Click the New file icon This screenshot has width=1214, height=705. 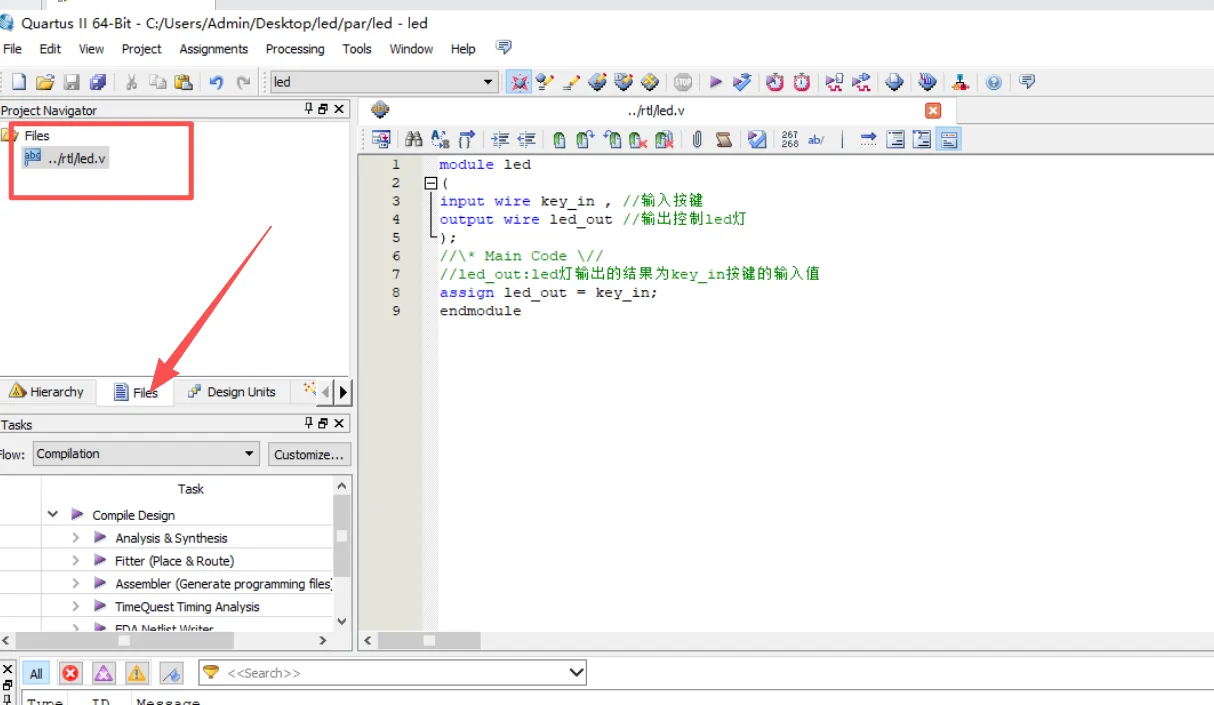pyautogui.click(x=18, y=82)
